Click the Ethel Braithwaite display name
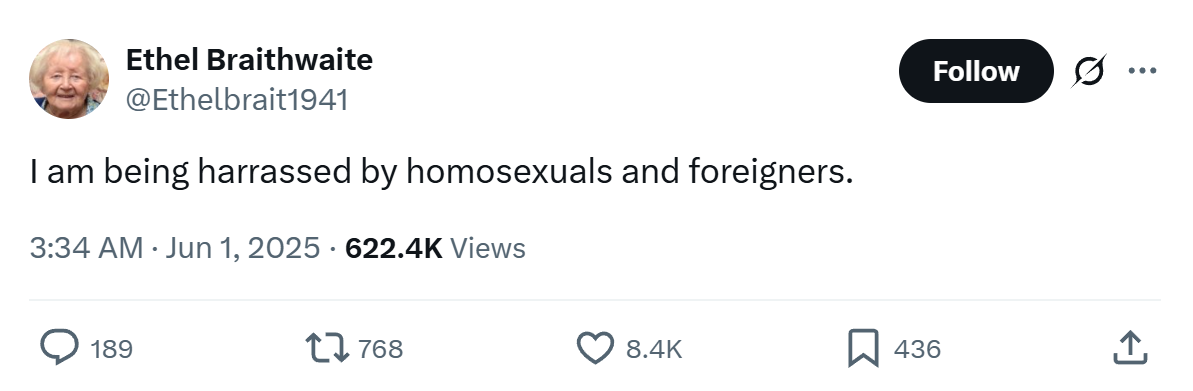 pos(249,59)
